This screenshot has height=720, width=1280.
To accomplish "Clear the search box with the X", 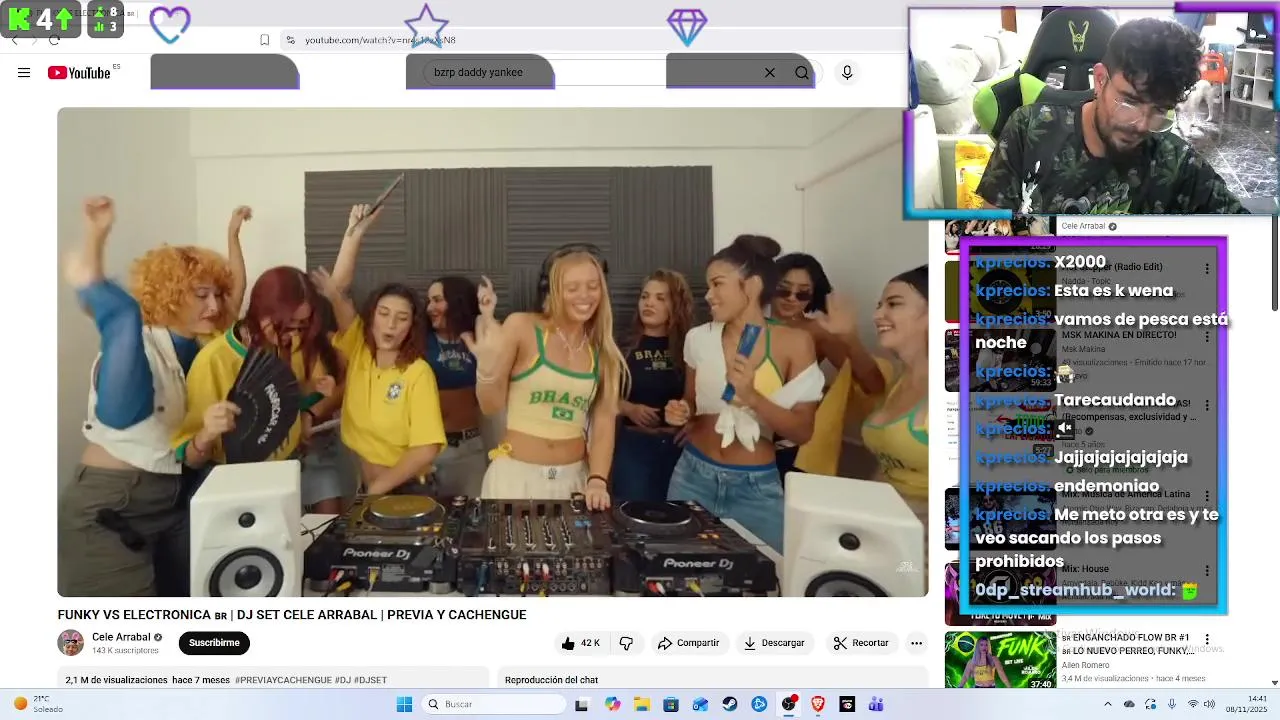I will point(770,72).
